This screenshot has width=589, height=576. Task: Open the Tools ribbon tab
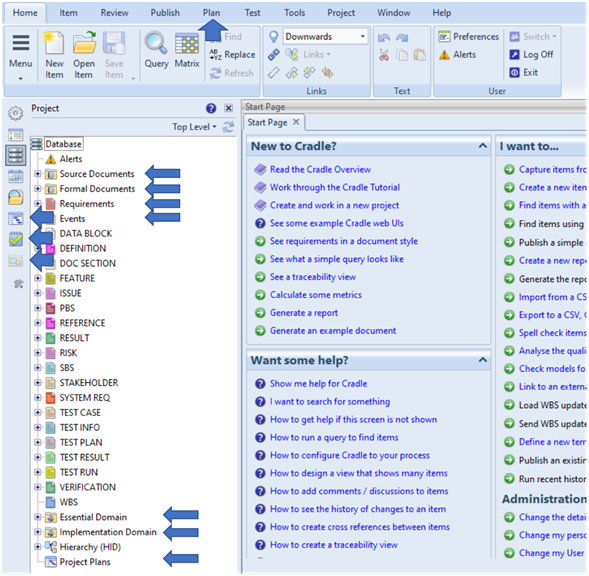pos(294,13)
